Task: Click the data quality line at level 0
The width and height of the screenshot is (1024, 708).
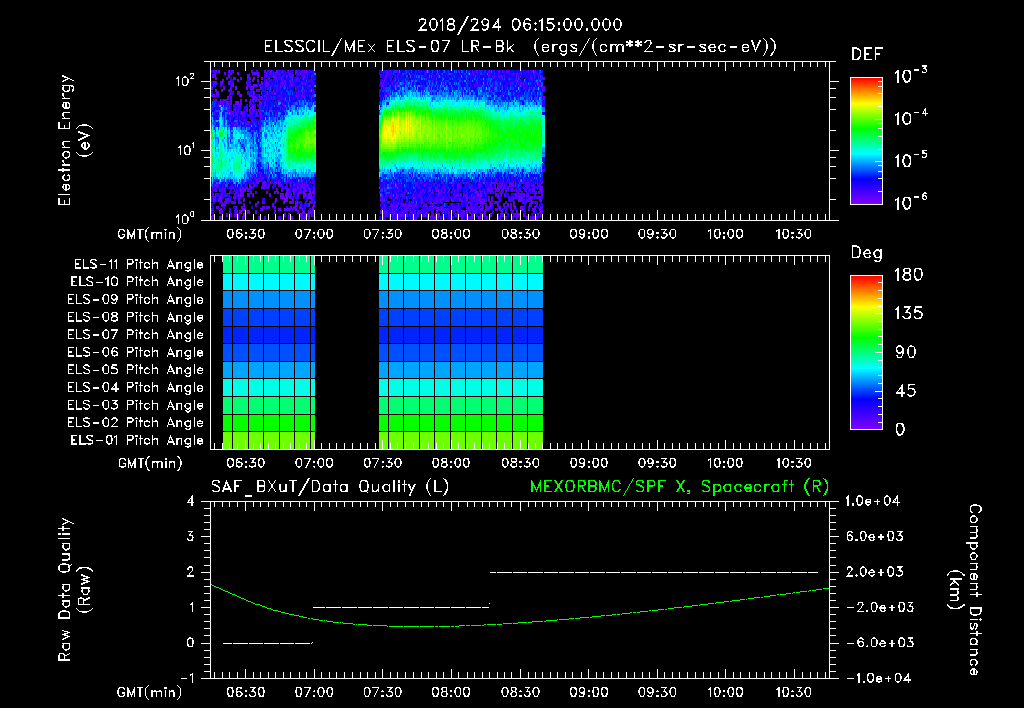Action: (268, 643)
